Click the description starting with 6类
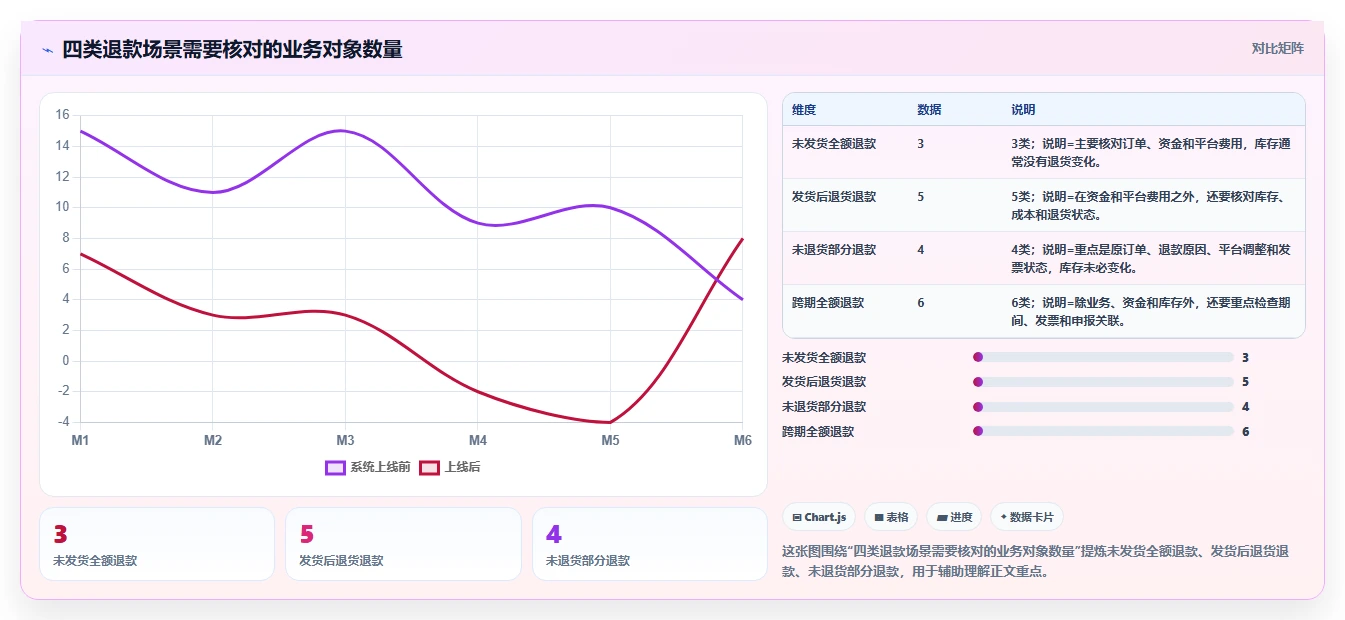The height and width of the screenshot is (620, 1345). pos(1150,311)
